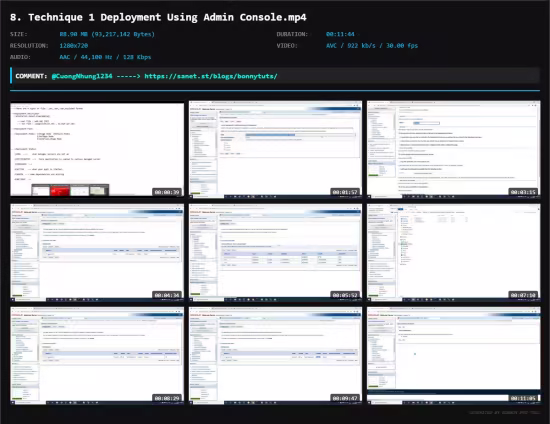Click the resolution value "1280x720"
The image size is (550, 424).
point(74,46)
